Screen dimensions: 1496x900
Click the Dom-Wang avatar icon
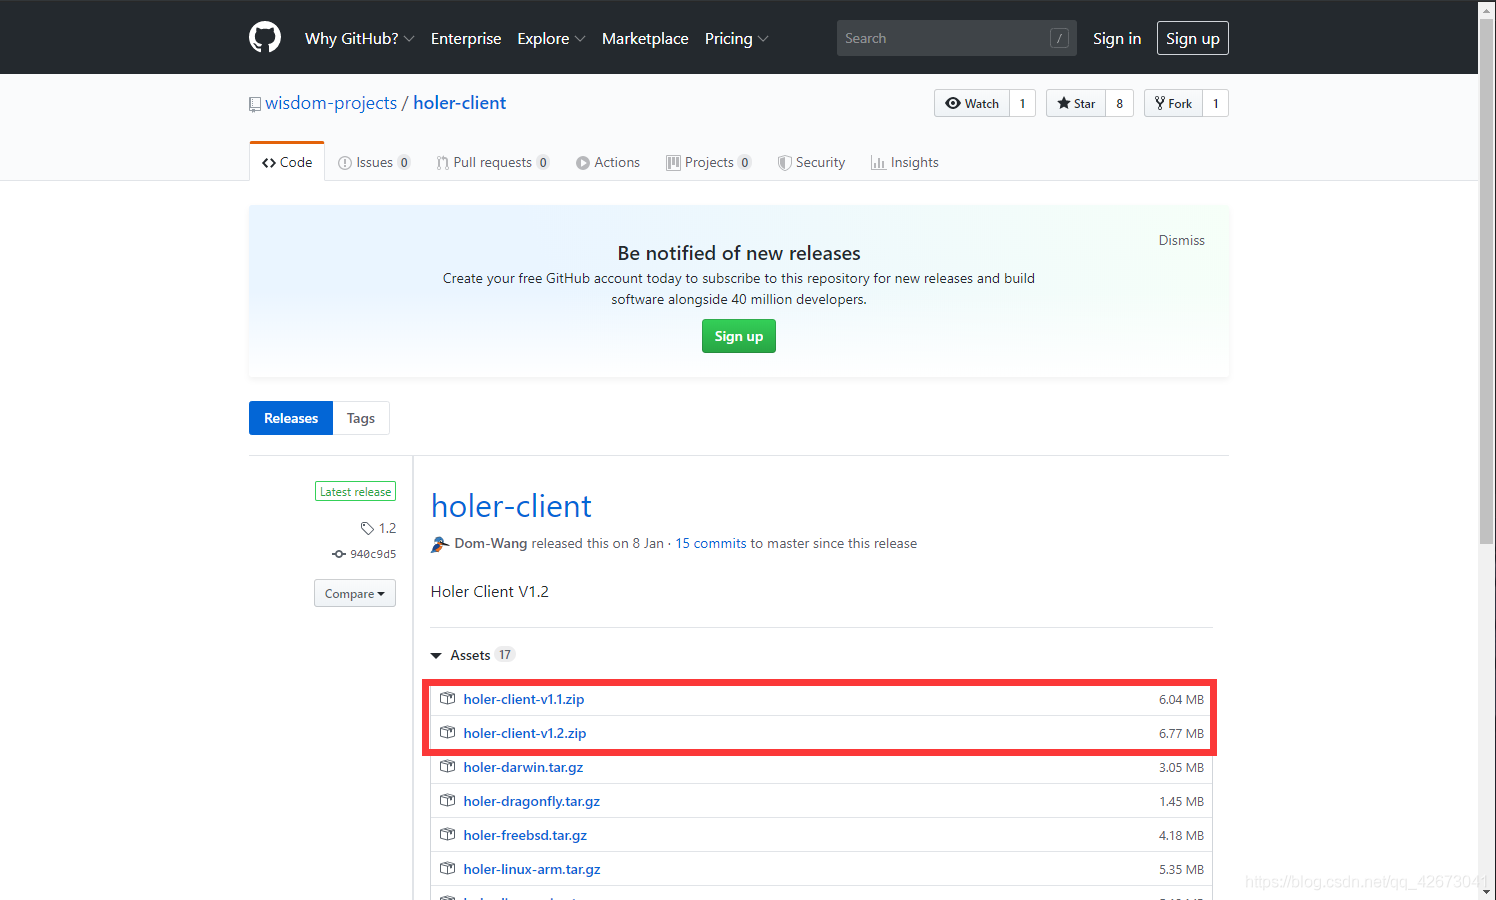[x=440, y=544]
